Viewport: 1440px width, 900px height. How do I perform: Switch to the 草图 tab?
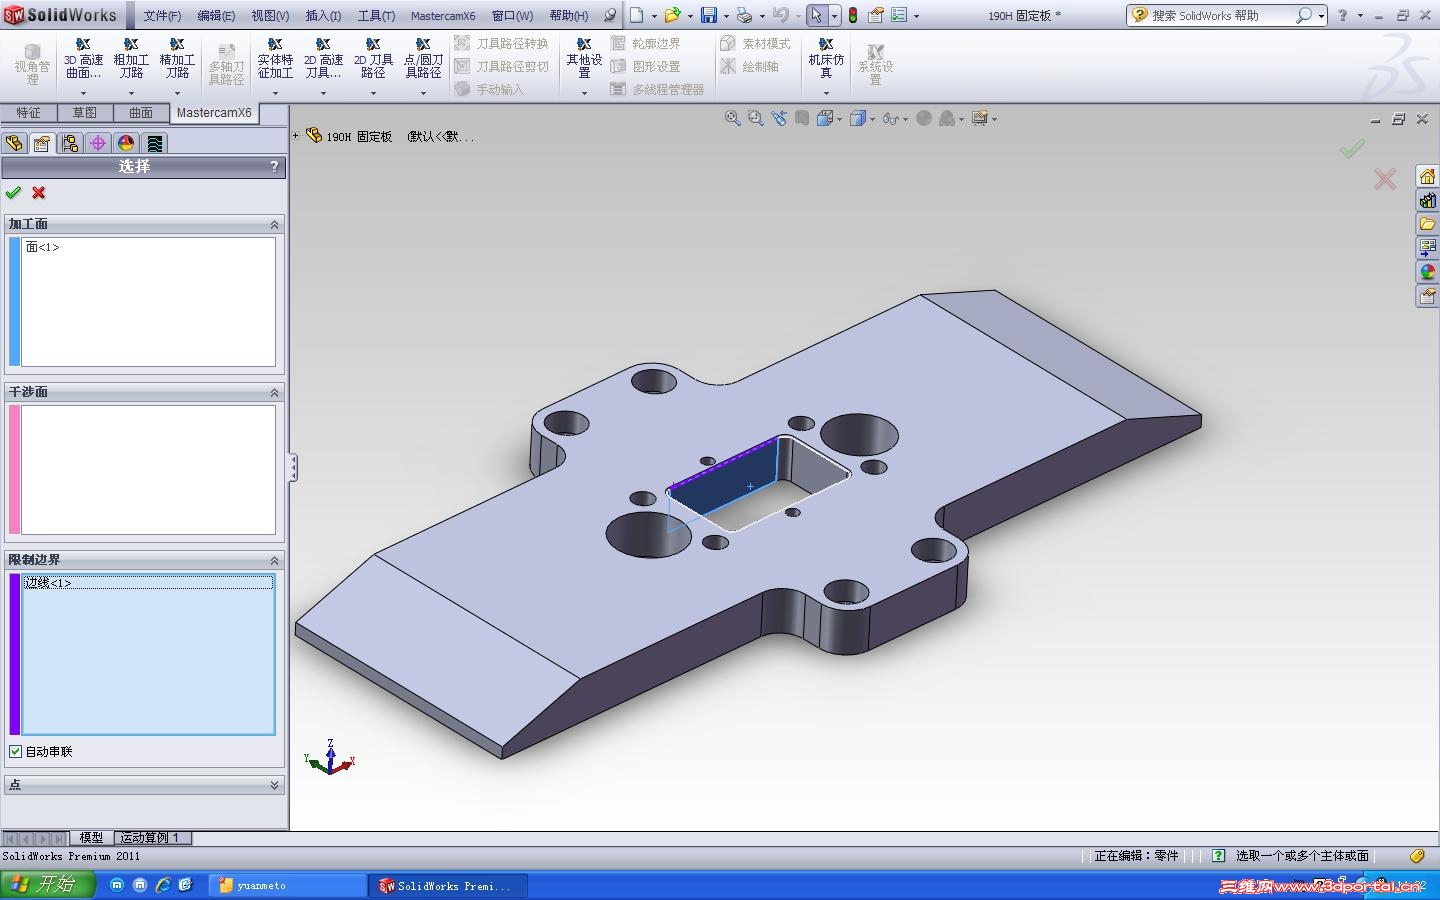pos(85,113)
